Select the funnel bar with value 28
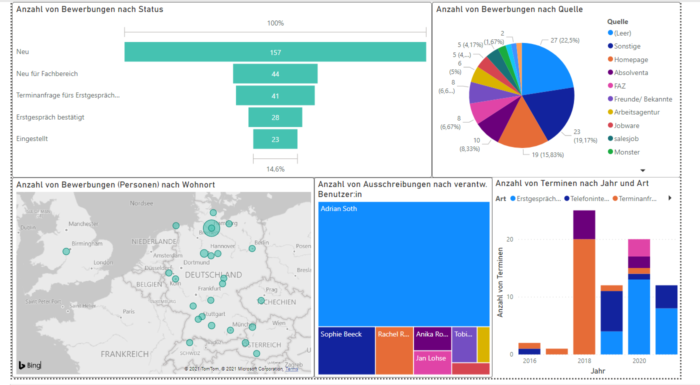The image size is (700, 385). tap(275, 117)
